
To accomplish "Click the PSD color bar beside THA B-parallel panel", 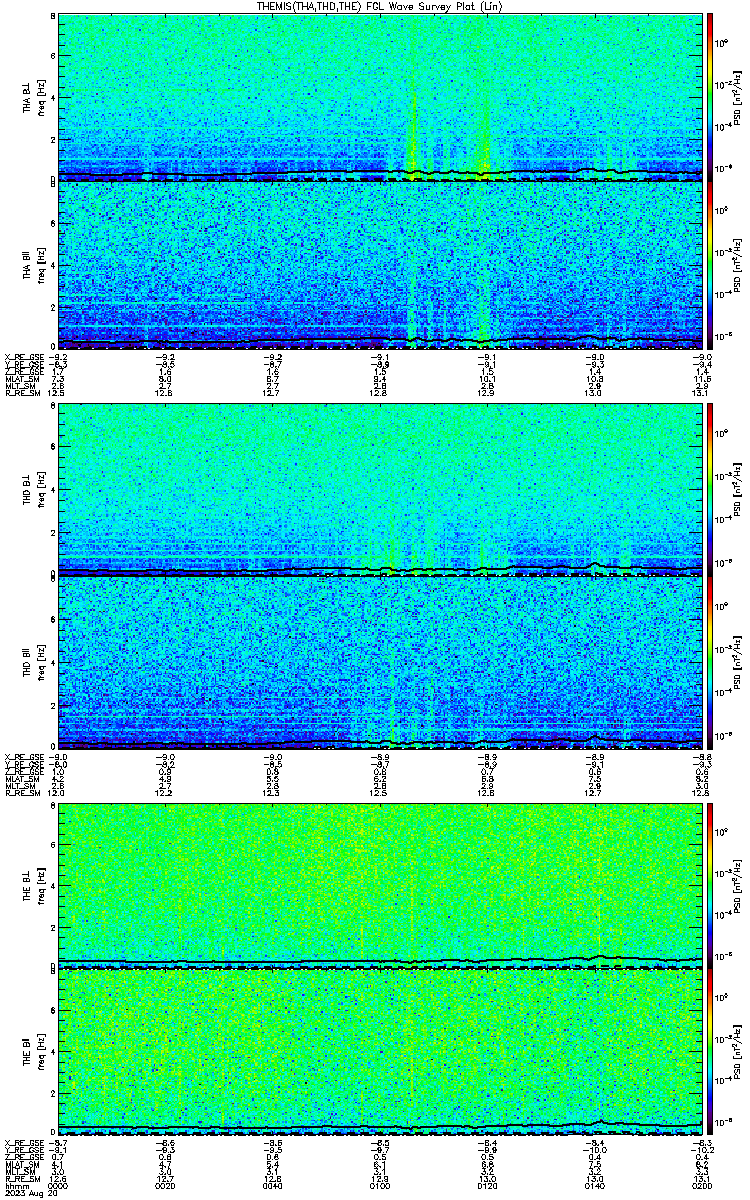I will tap(710, 265).
